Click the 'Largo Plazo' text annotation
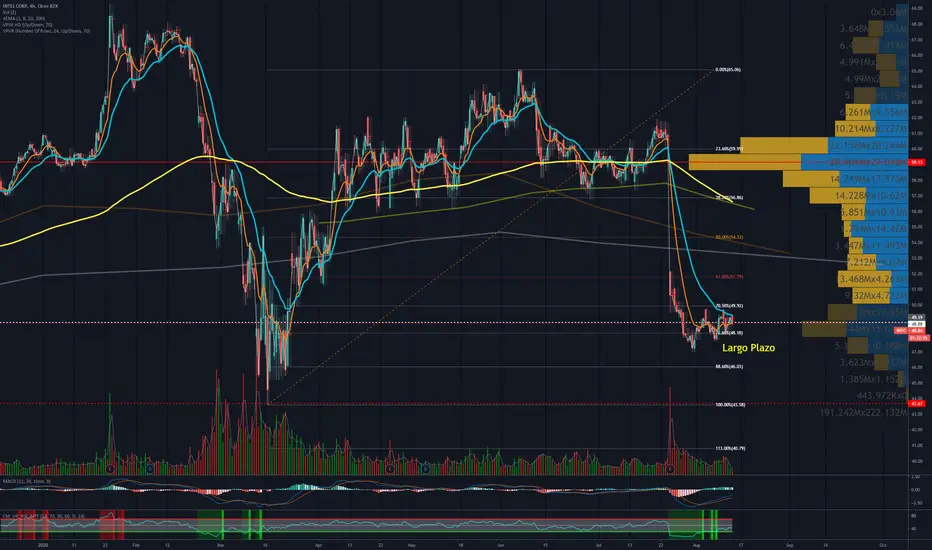 tap(748, 348)
